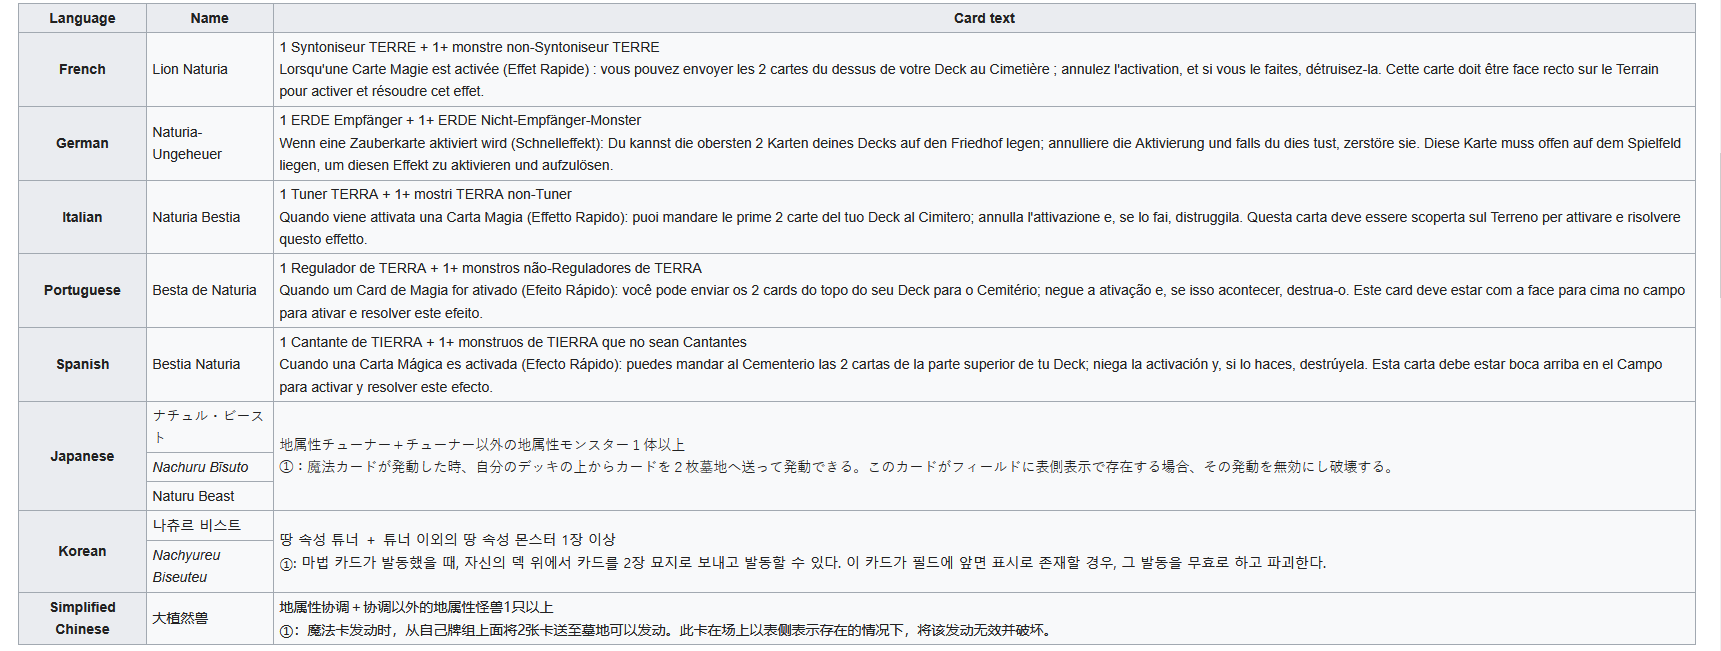Image resolution: width=1721 pixels, height=651 pixels.
Task: Select the "German" language cell
Action: (x=82, y=143)
